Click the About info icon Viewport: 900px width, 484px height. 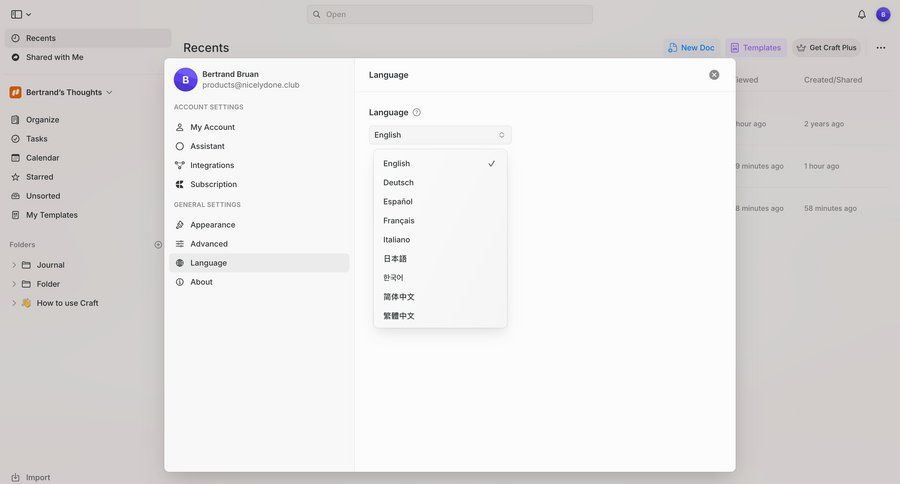pyautogui.click(x=180, y=282)
